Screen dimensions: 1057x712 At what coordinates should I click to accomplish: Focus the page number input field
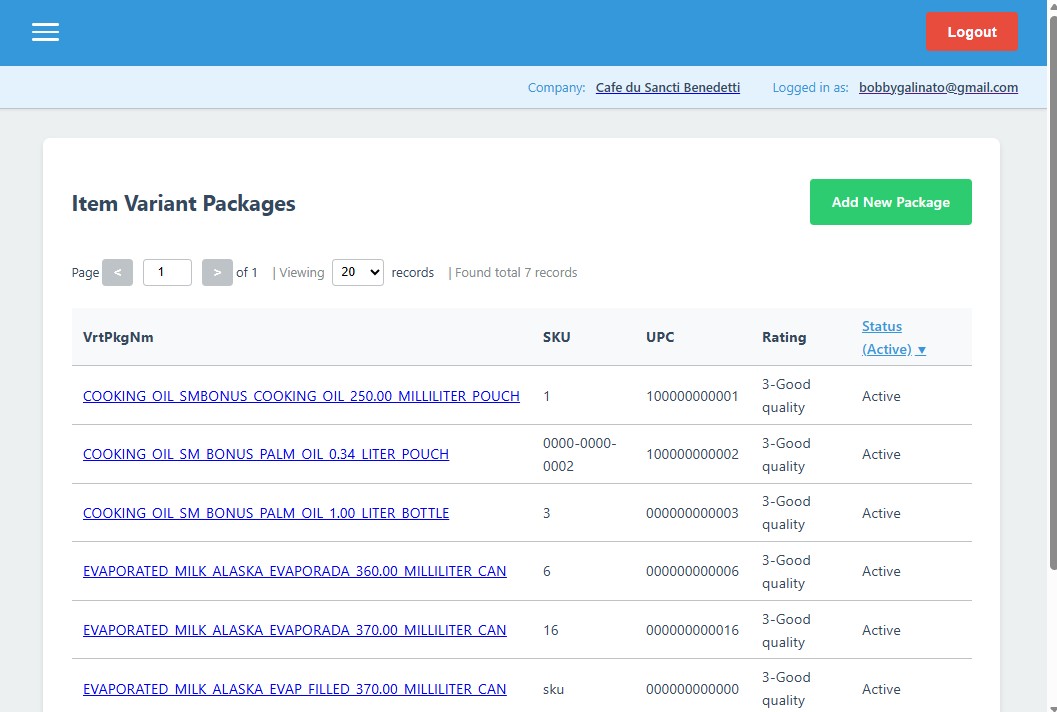click(x=167, y=272)
